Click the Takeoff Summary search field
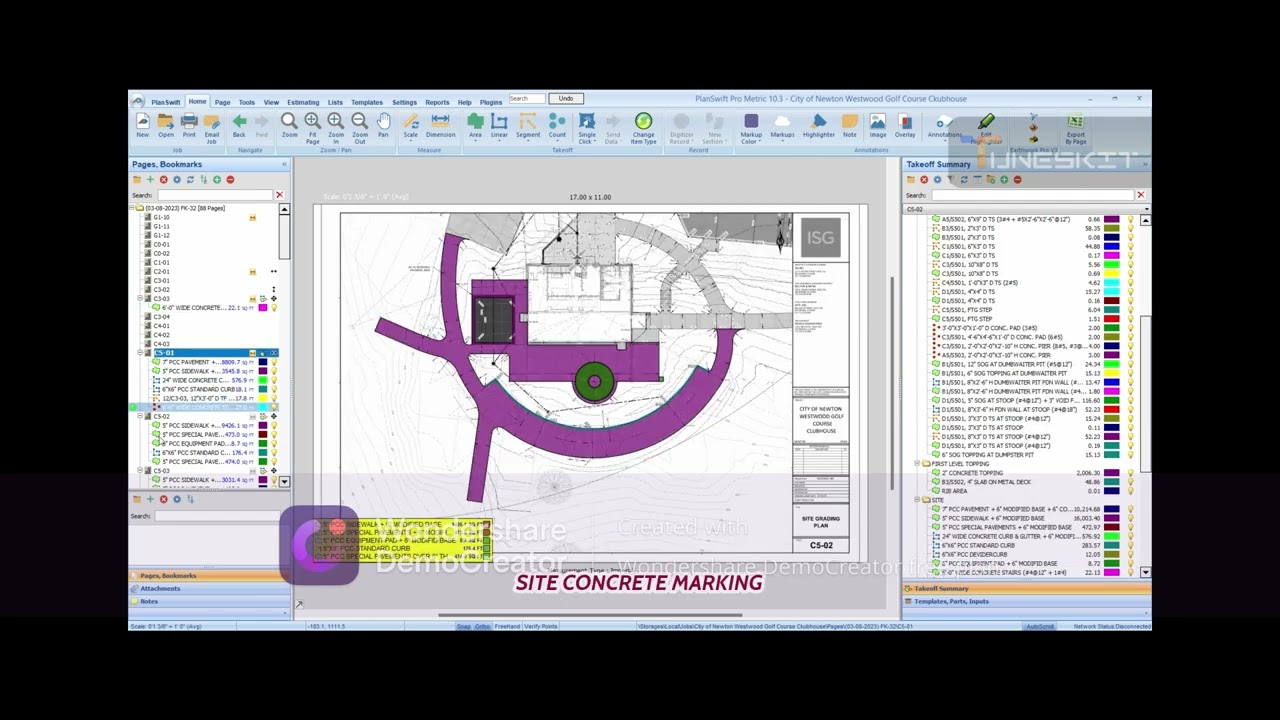Screen dimensions: 1280x720 [x=1032, y=195]
